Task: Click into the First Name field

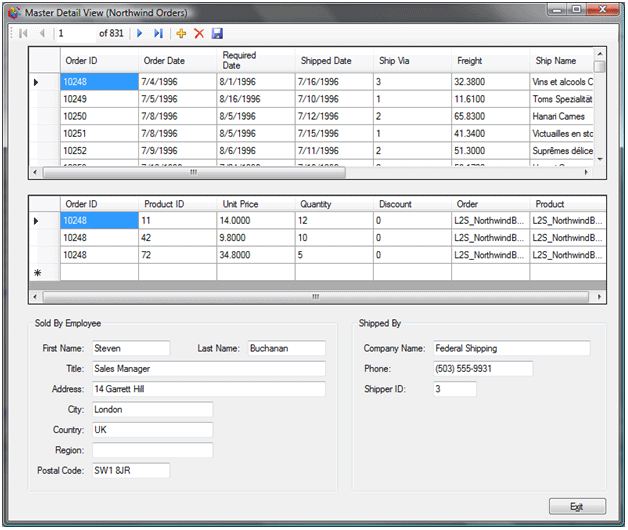Action: 132,349
